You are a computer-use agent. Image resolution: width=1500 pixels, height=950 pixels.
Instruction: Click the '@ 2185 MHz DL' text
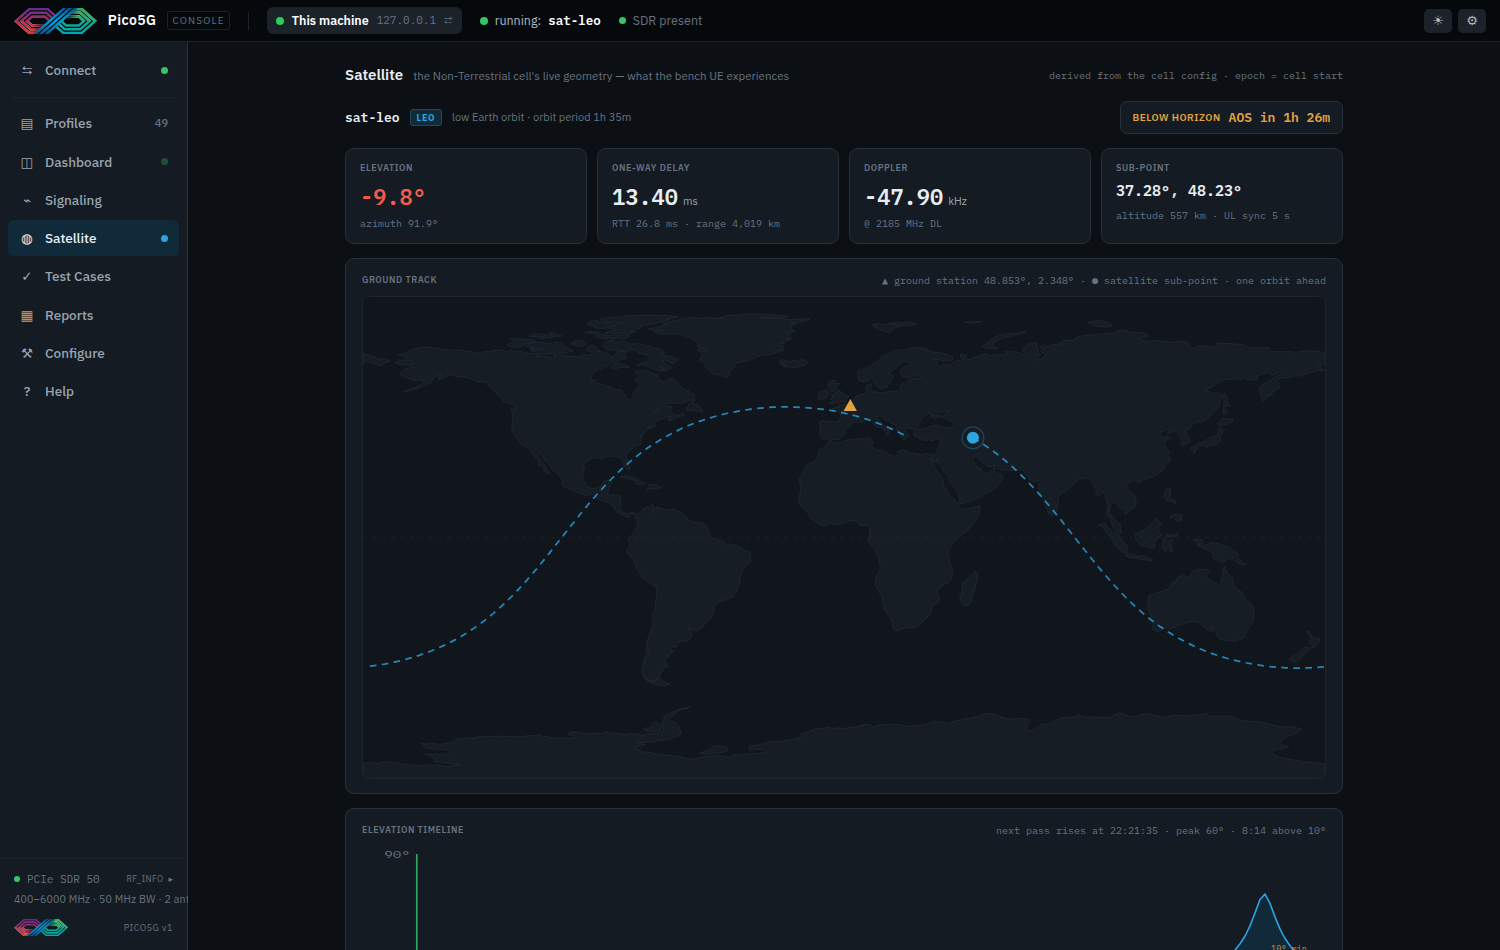tap(903, 224)
